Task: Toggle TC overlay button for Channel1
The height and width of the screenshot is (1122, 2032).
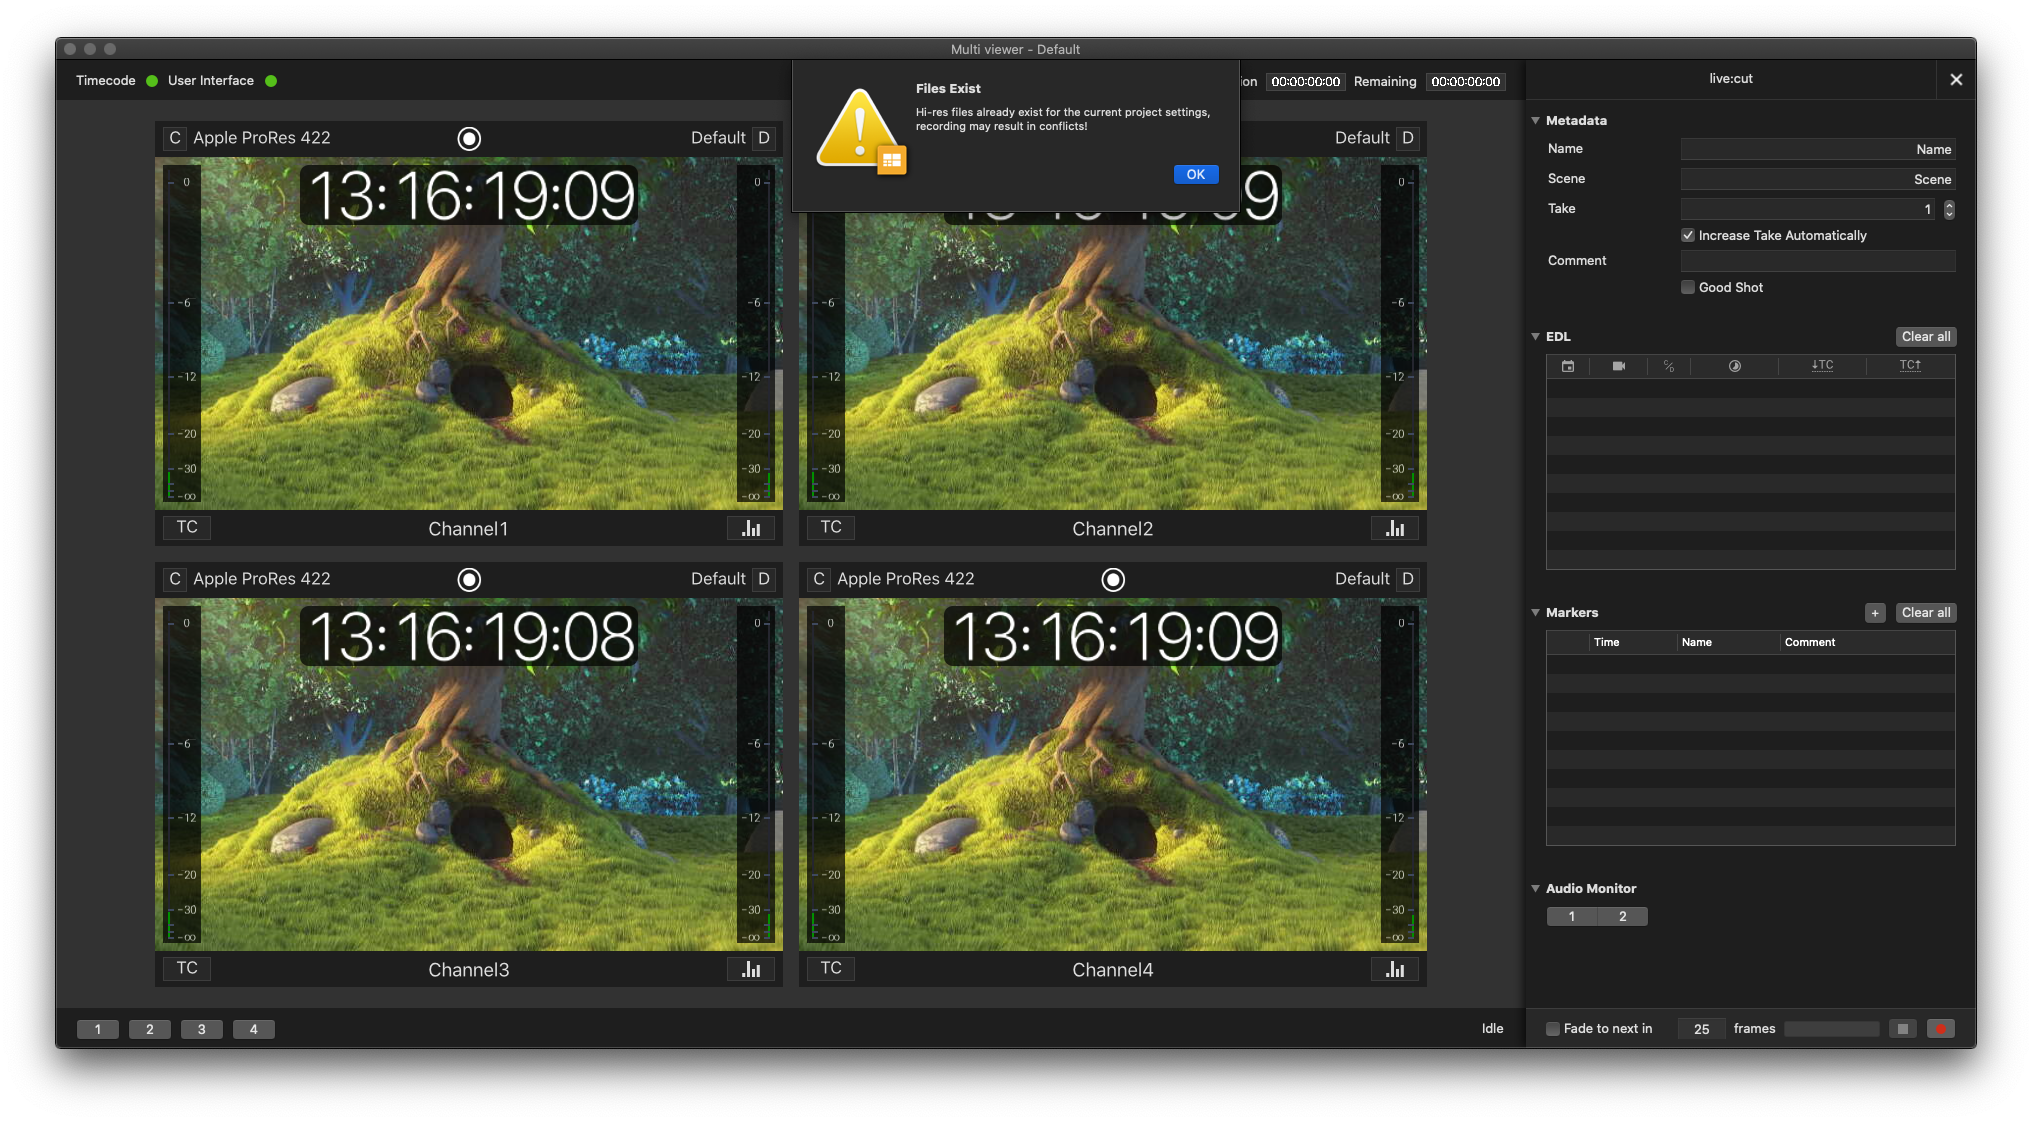Action: (187, 527)
